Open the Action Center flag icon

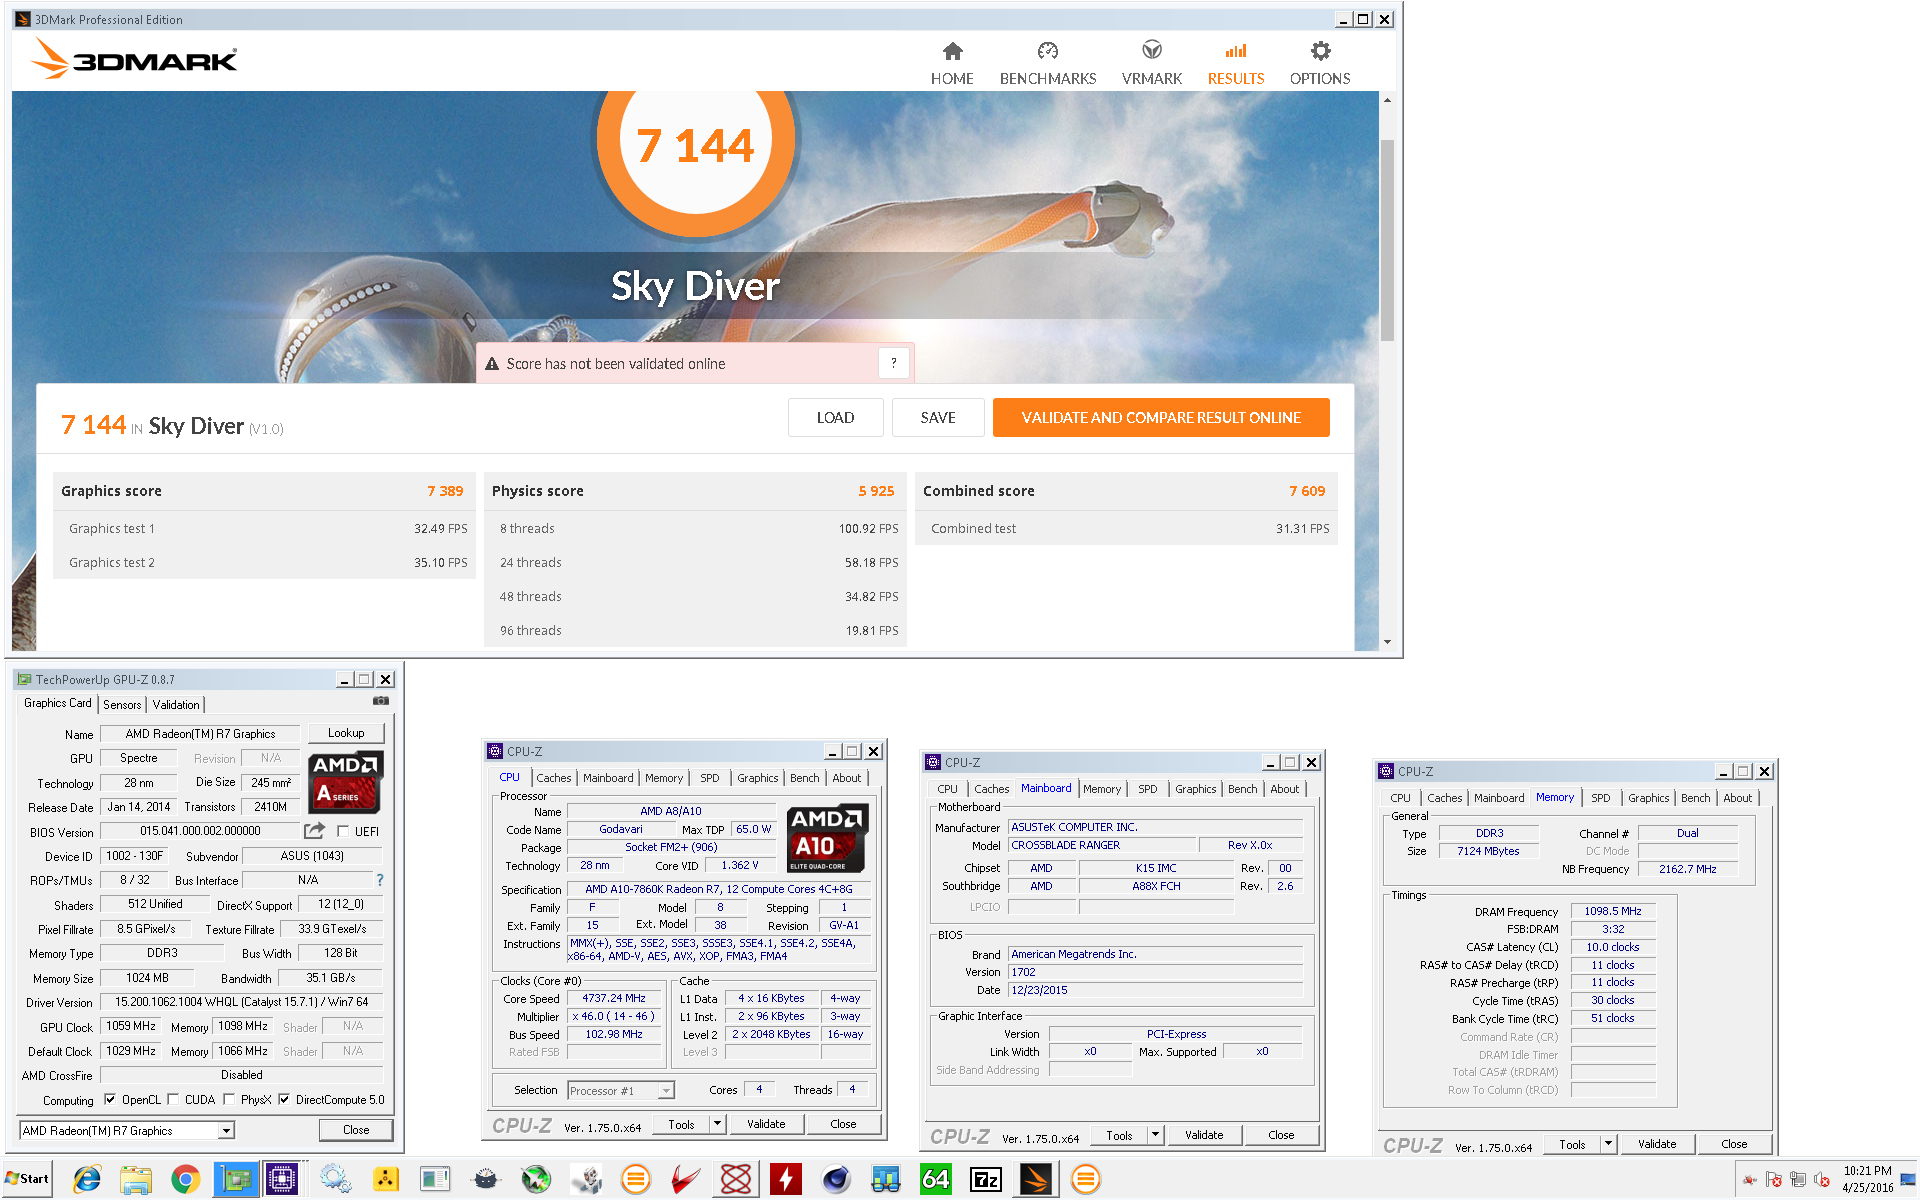[1773, 1179]
